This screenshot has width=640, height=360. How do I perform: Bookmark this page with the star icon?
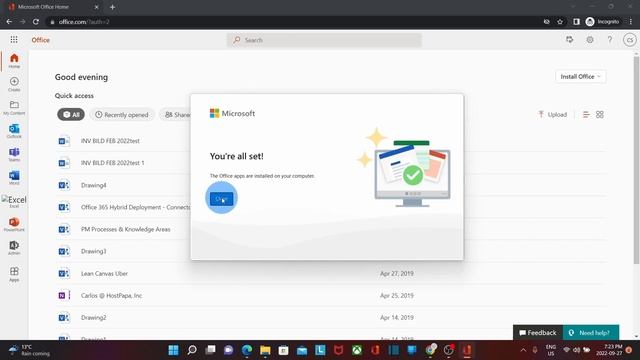pos(560,22)
